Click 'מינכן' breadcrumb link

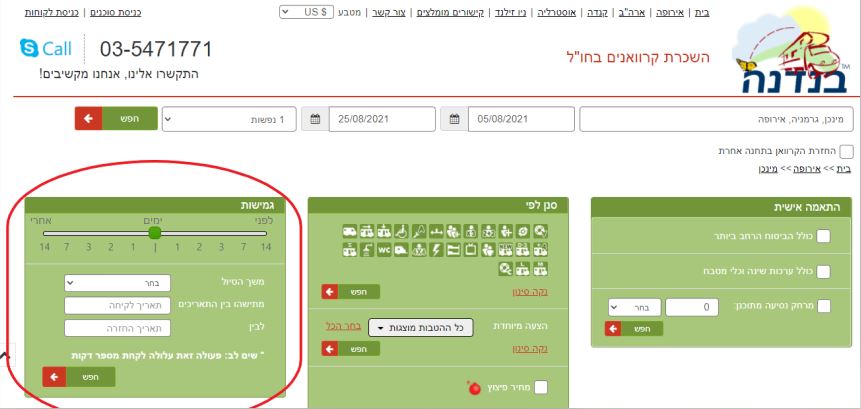tap(768, 169)
